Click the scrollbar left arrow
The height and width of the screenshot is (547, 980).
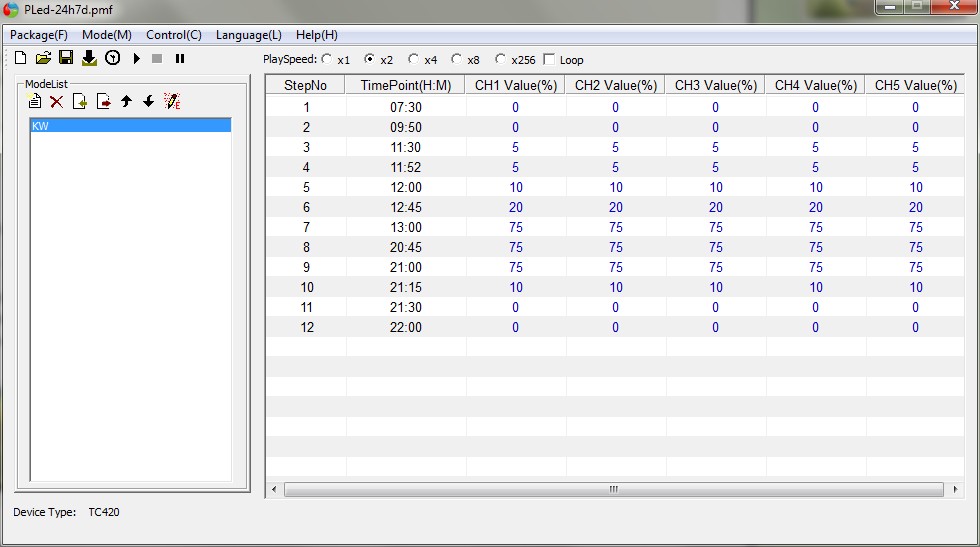(x=274, y=489)
